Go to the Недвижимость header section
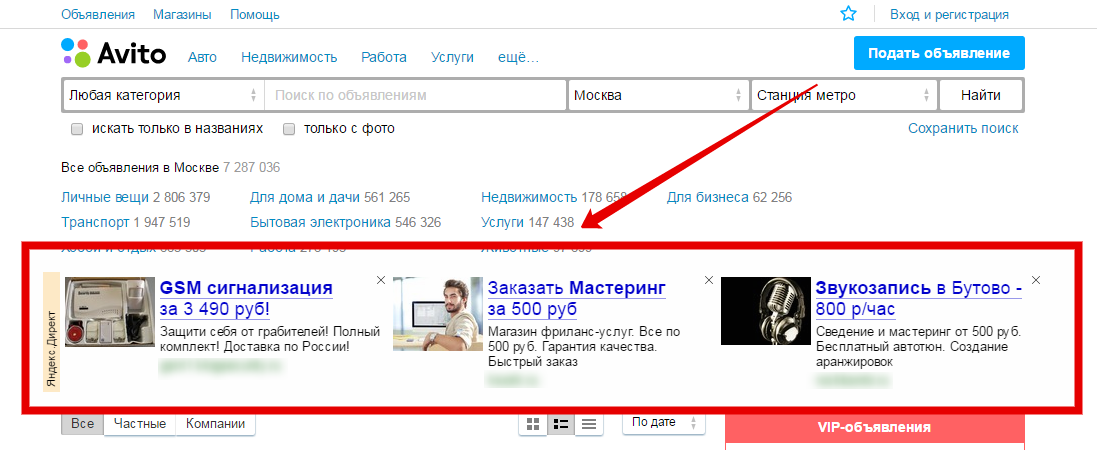Image resolution: width=1097 pixels, height=450 pixels. [x=289, y=57]
